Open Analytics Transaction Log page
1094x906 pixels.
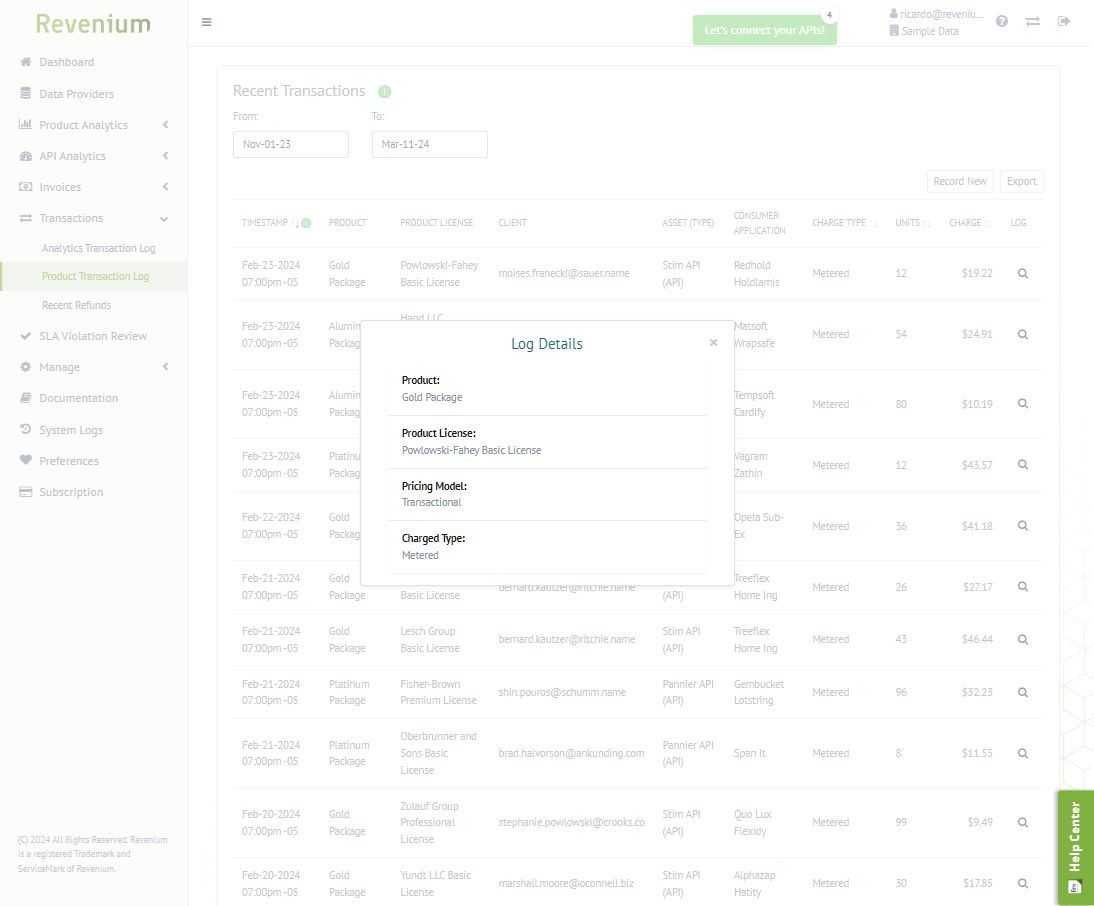click(x=98, y=248)
